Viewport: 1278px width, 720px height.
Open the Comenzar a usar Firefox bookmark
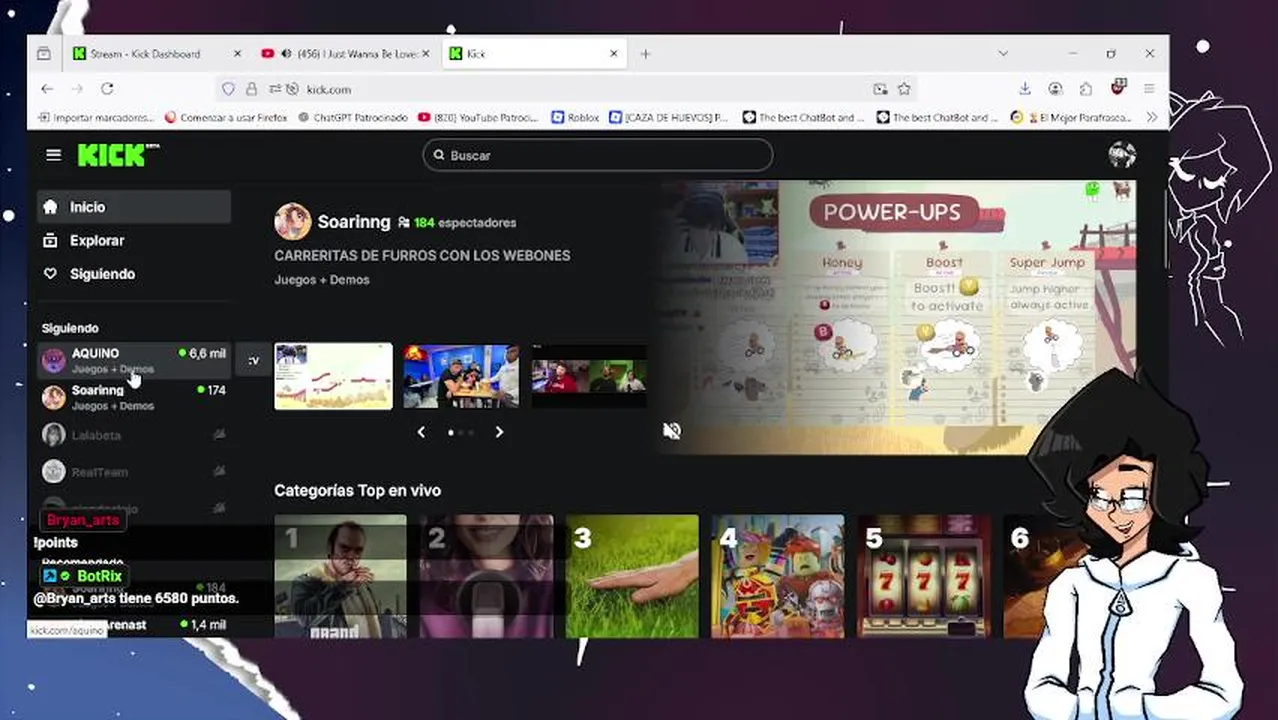226,117
